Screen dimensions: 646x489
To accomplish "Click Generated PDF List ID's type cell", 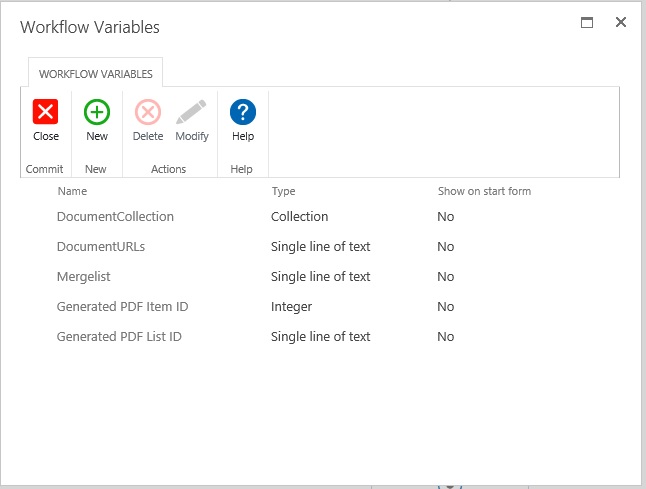I will (321, 337).
